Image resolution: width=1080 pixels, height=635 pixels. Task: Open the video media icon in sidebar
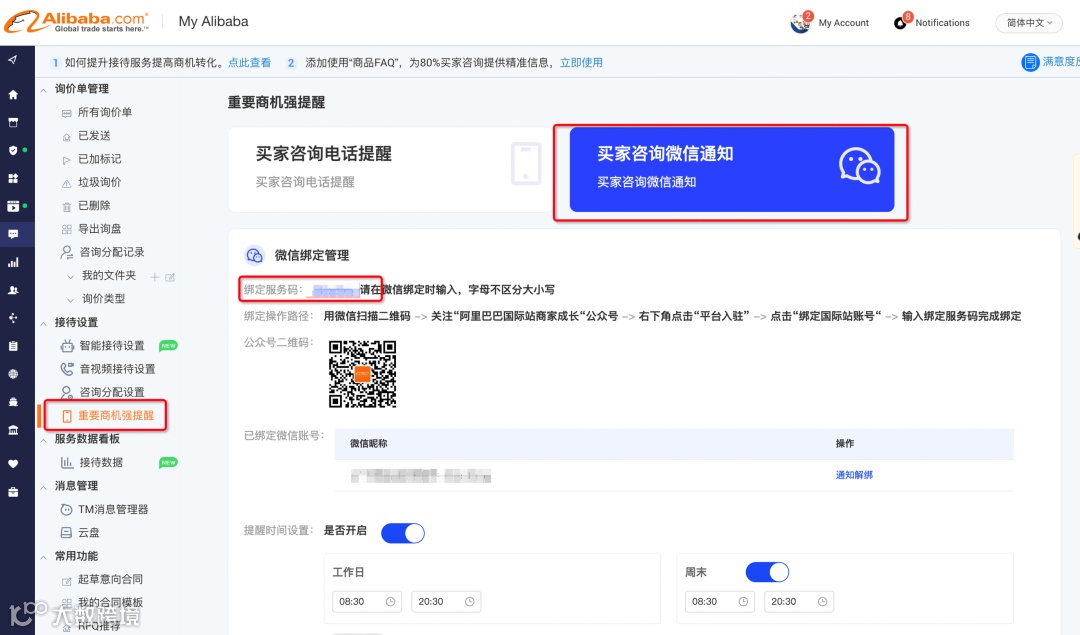click(12, 206)
